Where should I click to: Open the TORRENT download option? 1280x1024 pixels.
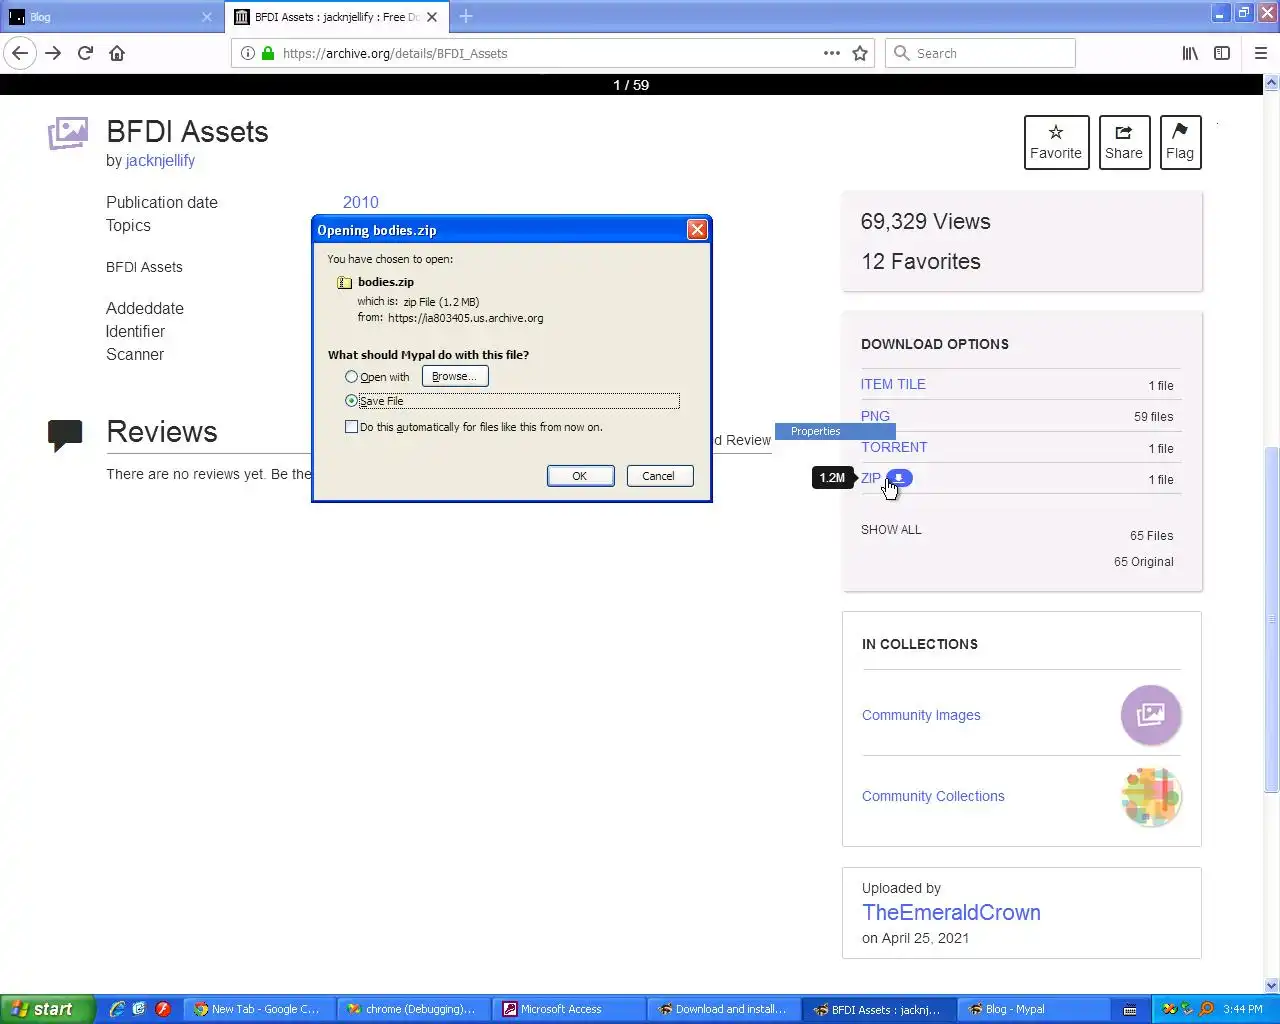pyautogui.click(x=894, y=447)
